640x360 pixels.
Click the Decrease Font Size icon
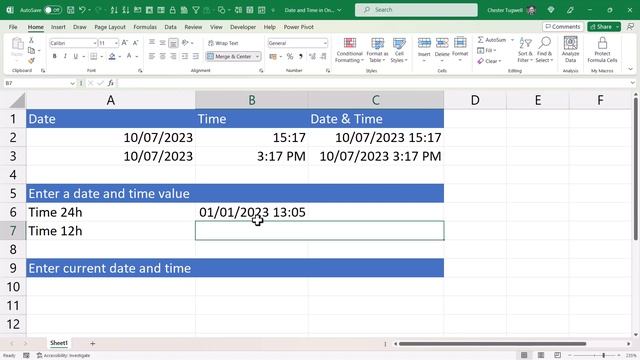136,42
